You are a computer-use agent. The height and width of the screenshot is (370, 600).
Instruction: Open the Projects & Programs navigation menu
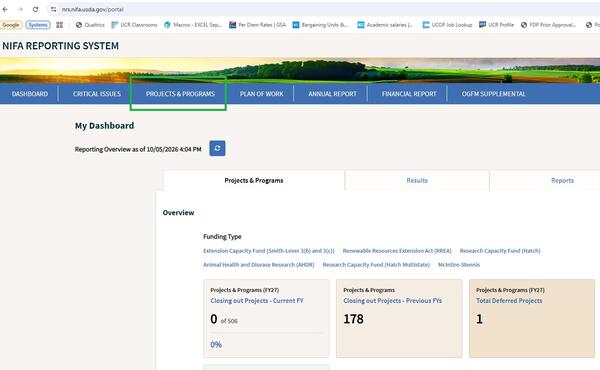(180, 94)
